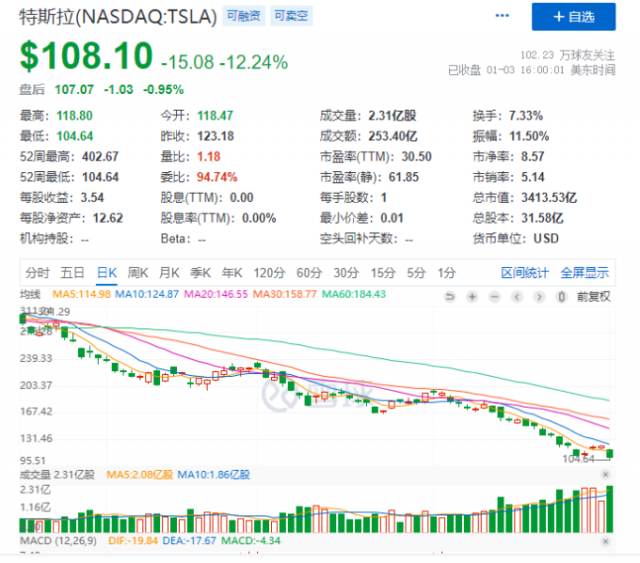Viewport: 640px width, 563px height.
Task: Click the 换手 value 7.33%
Action: point(526,116)
